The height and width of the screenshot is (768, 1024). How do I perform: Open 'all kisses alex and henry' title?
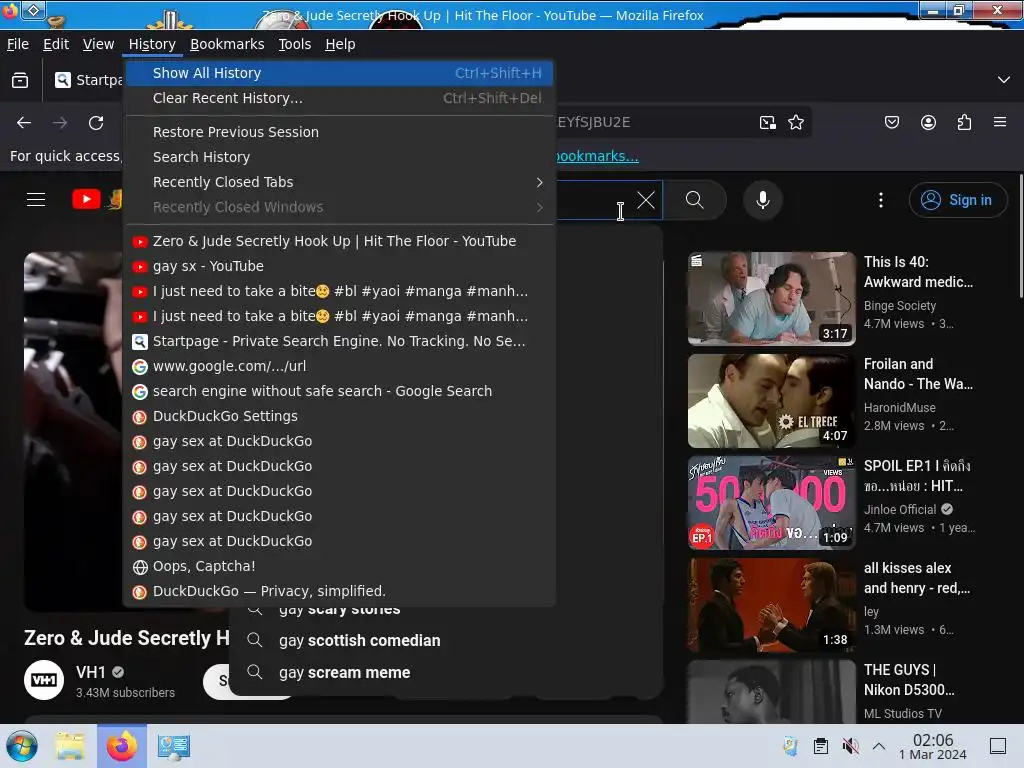[916, 578]
